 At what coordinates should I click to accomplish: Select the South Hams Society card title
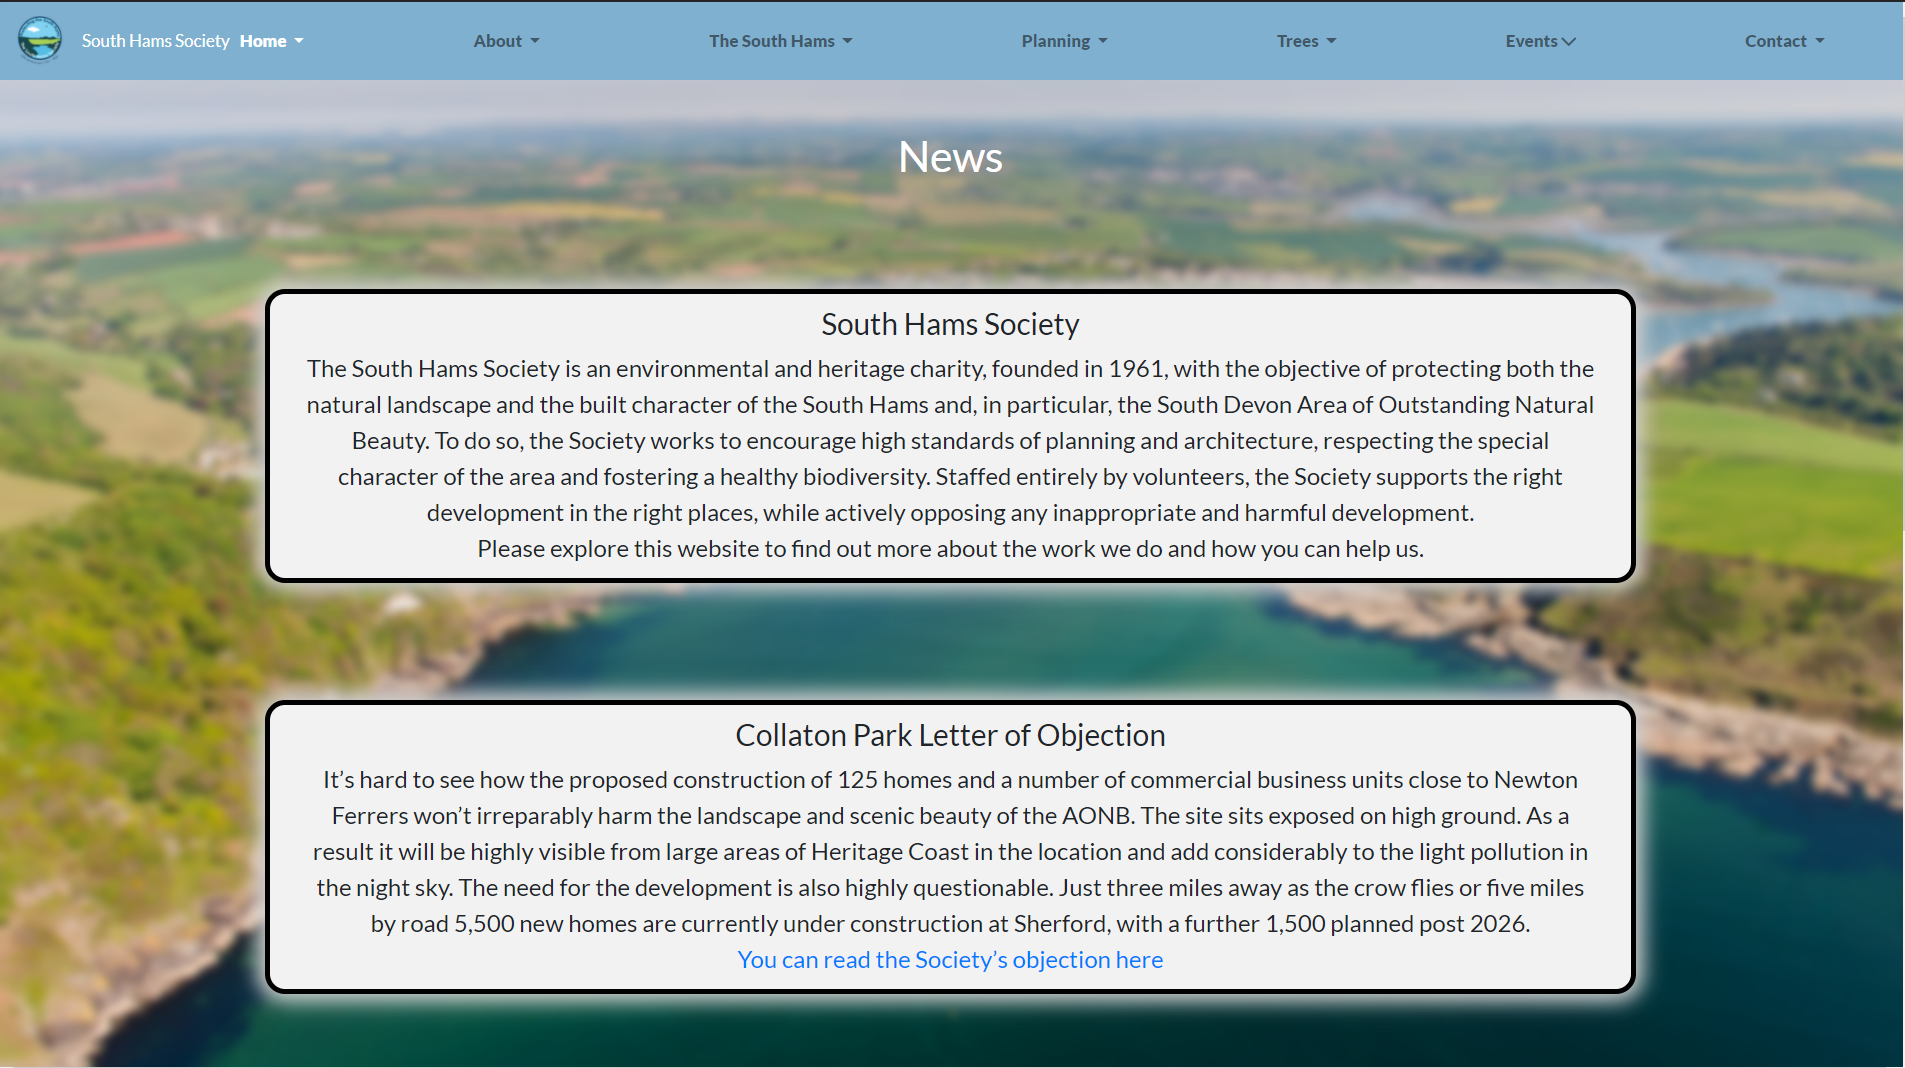pos(950,324)
